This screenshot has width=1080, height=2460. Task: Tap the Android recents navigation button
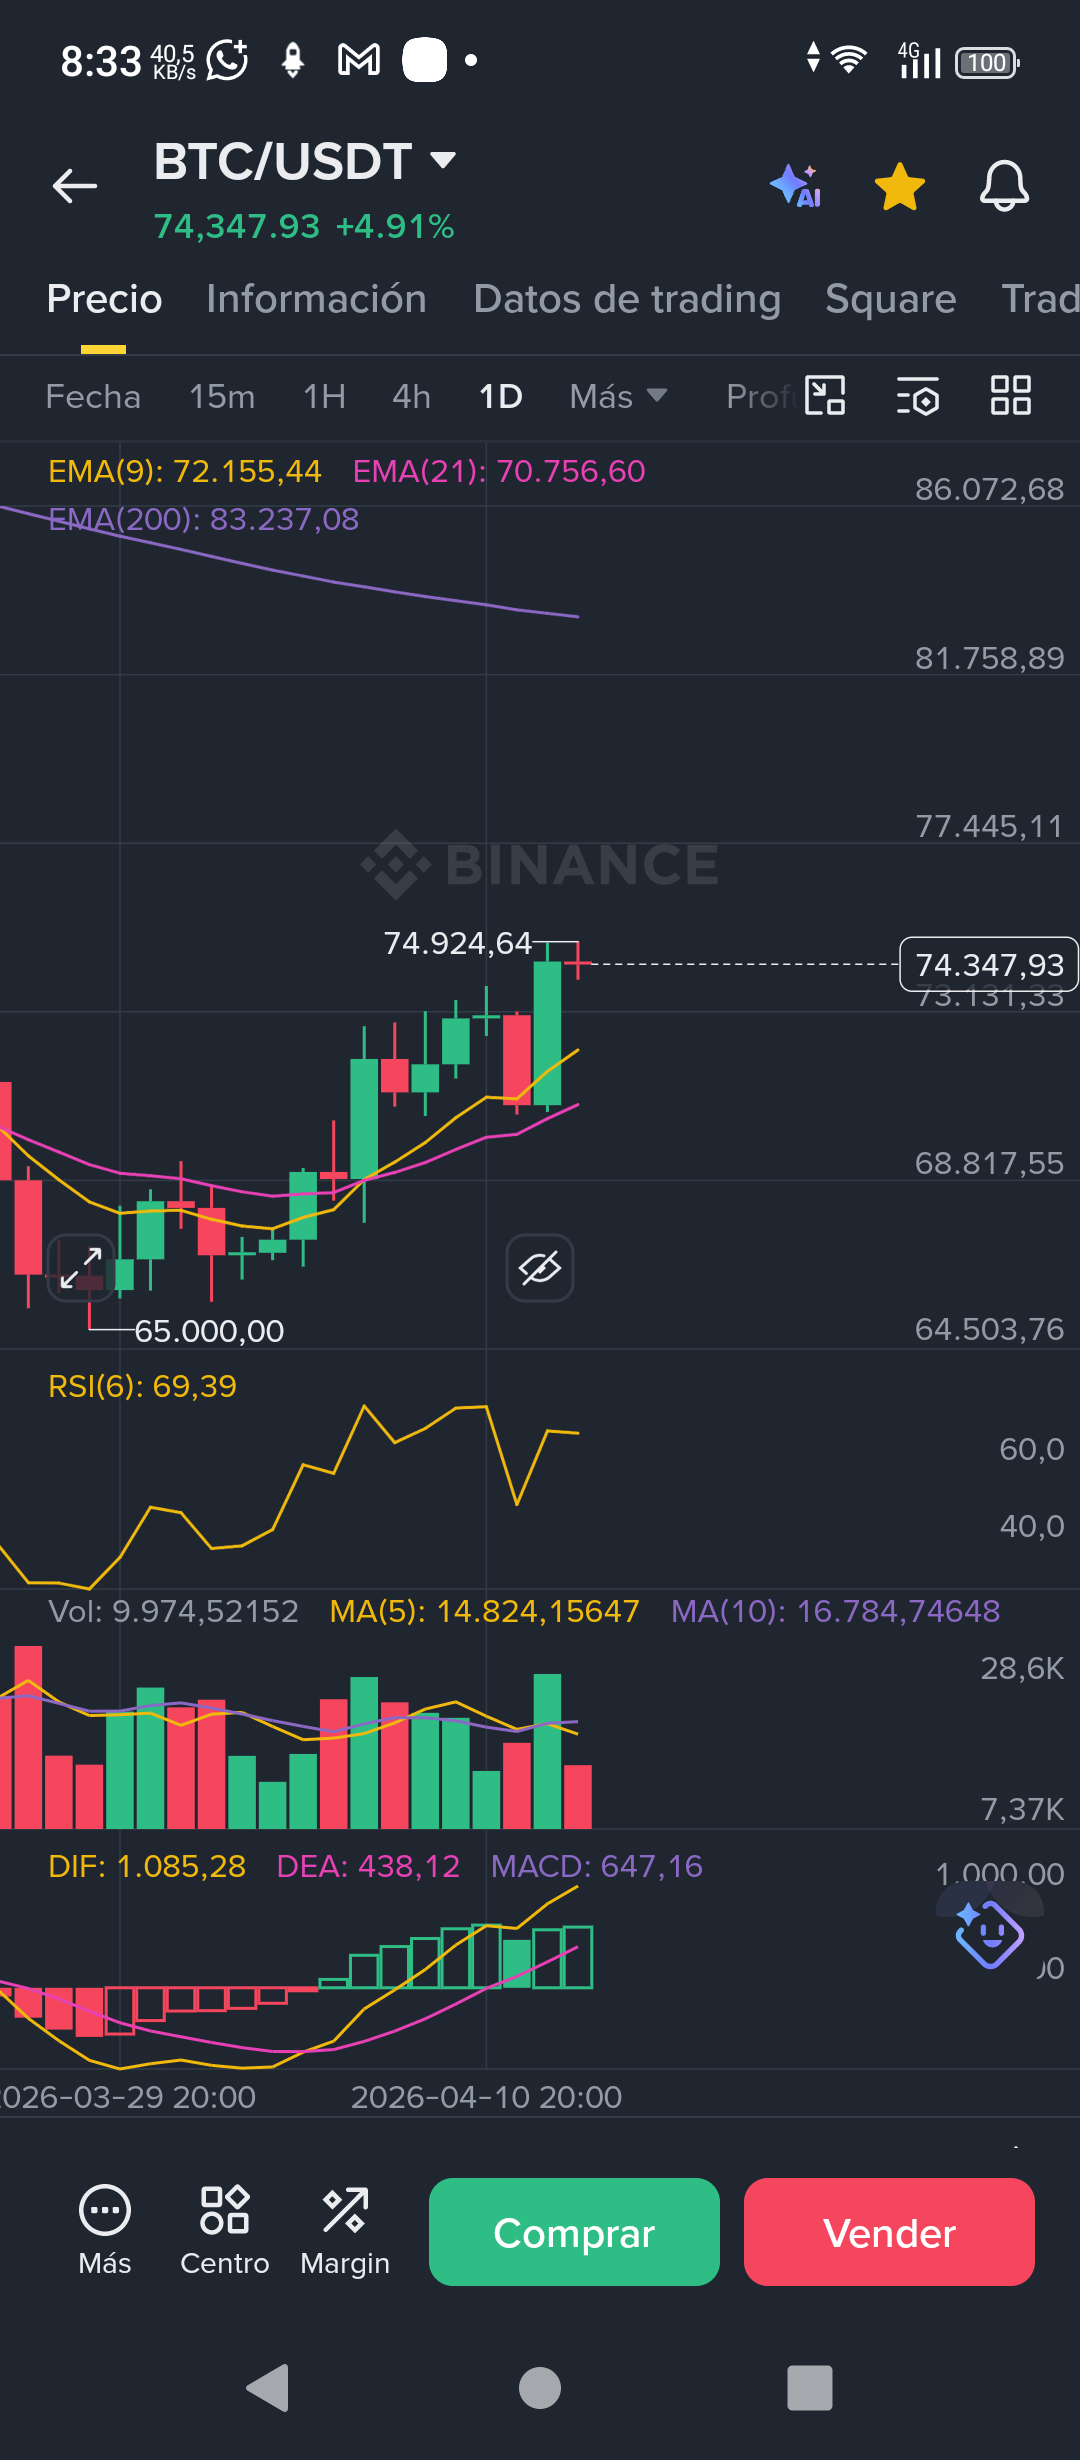click(x=810, y=2388)
